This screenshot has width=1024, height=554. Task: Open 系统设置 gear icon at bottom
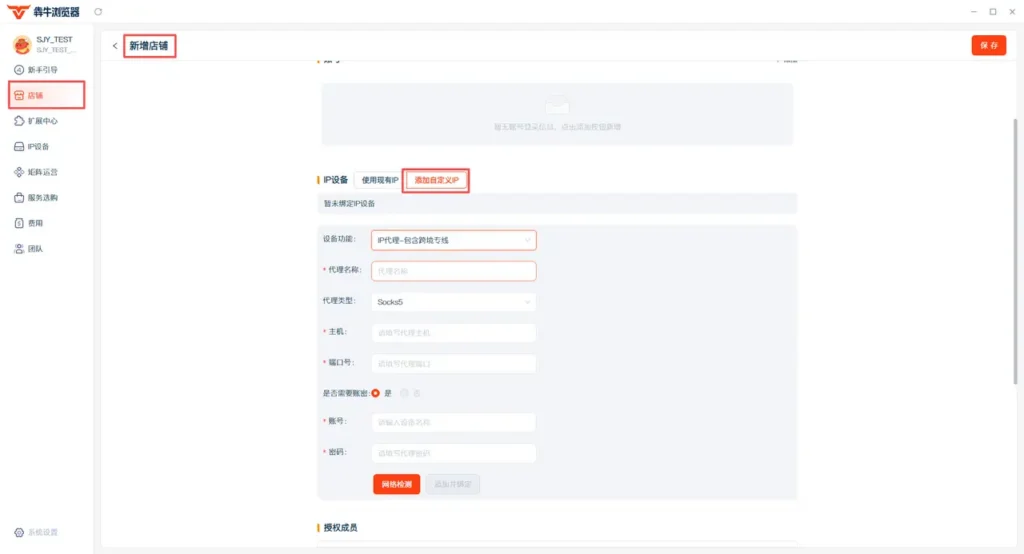point(19,532)
